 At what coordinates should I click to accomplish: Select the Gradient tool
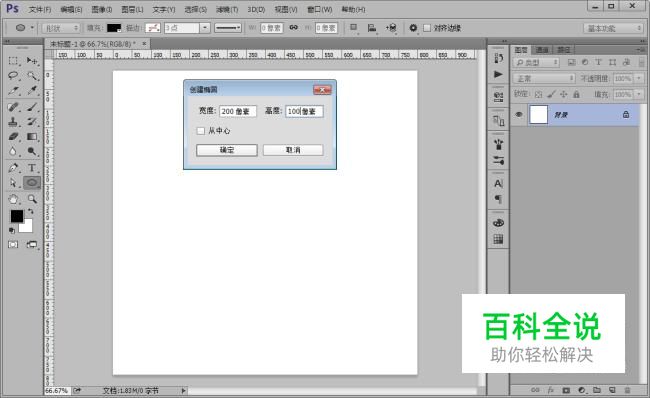(32, 136)
